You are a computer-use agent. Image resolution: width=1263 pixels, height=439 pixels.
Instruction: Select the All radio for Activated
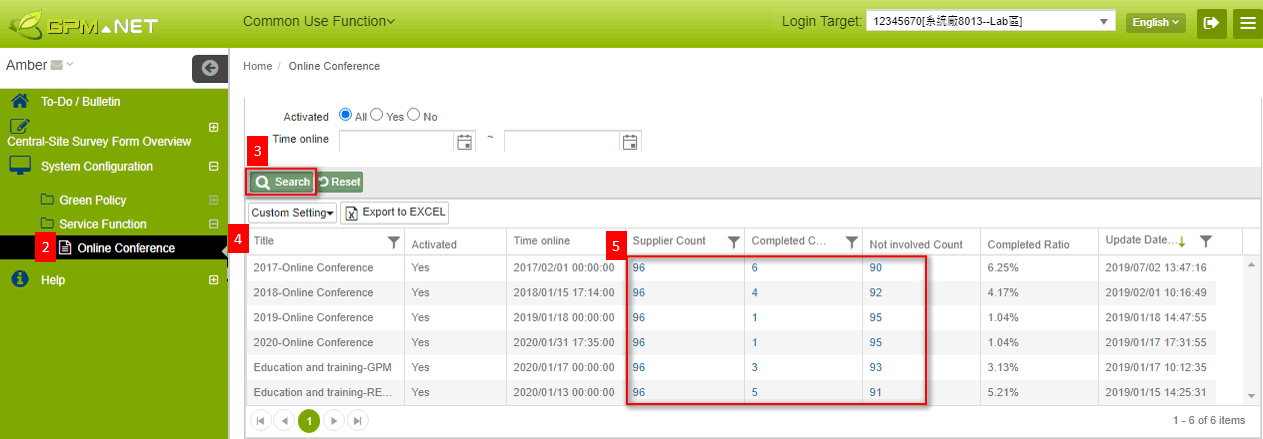[x=346, y=116]
